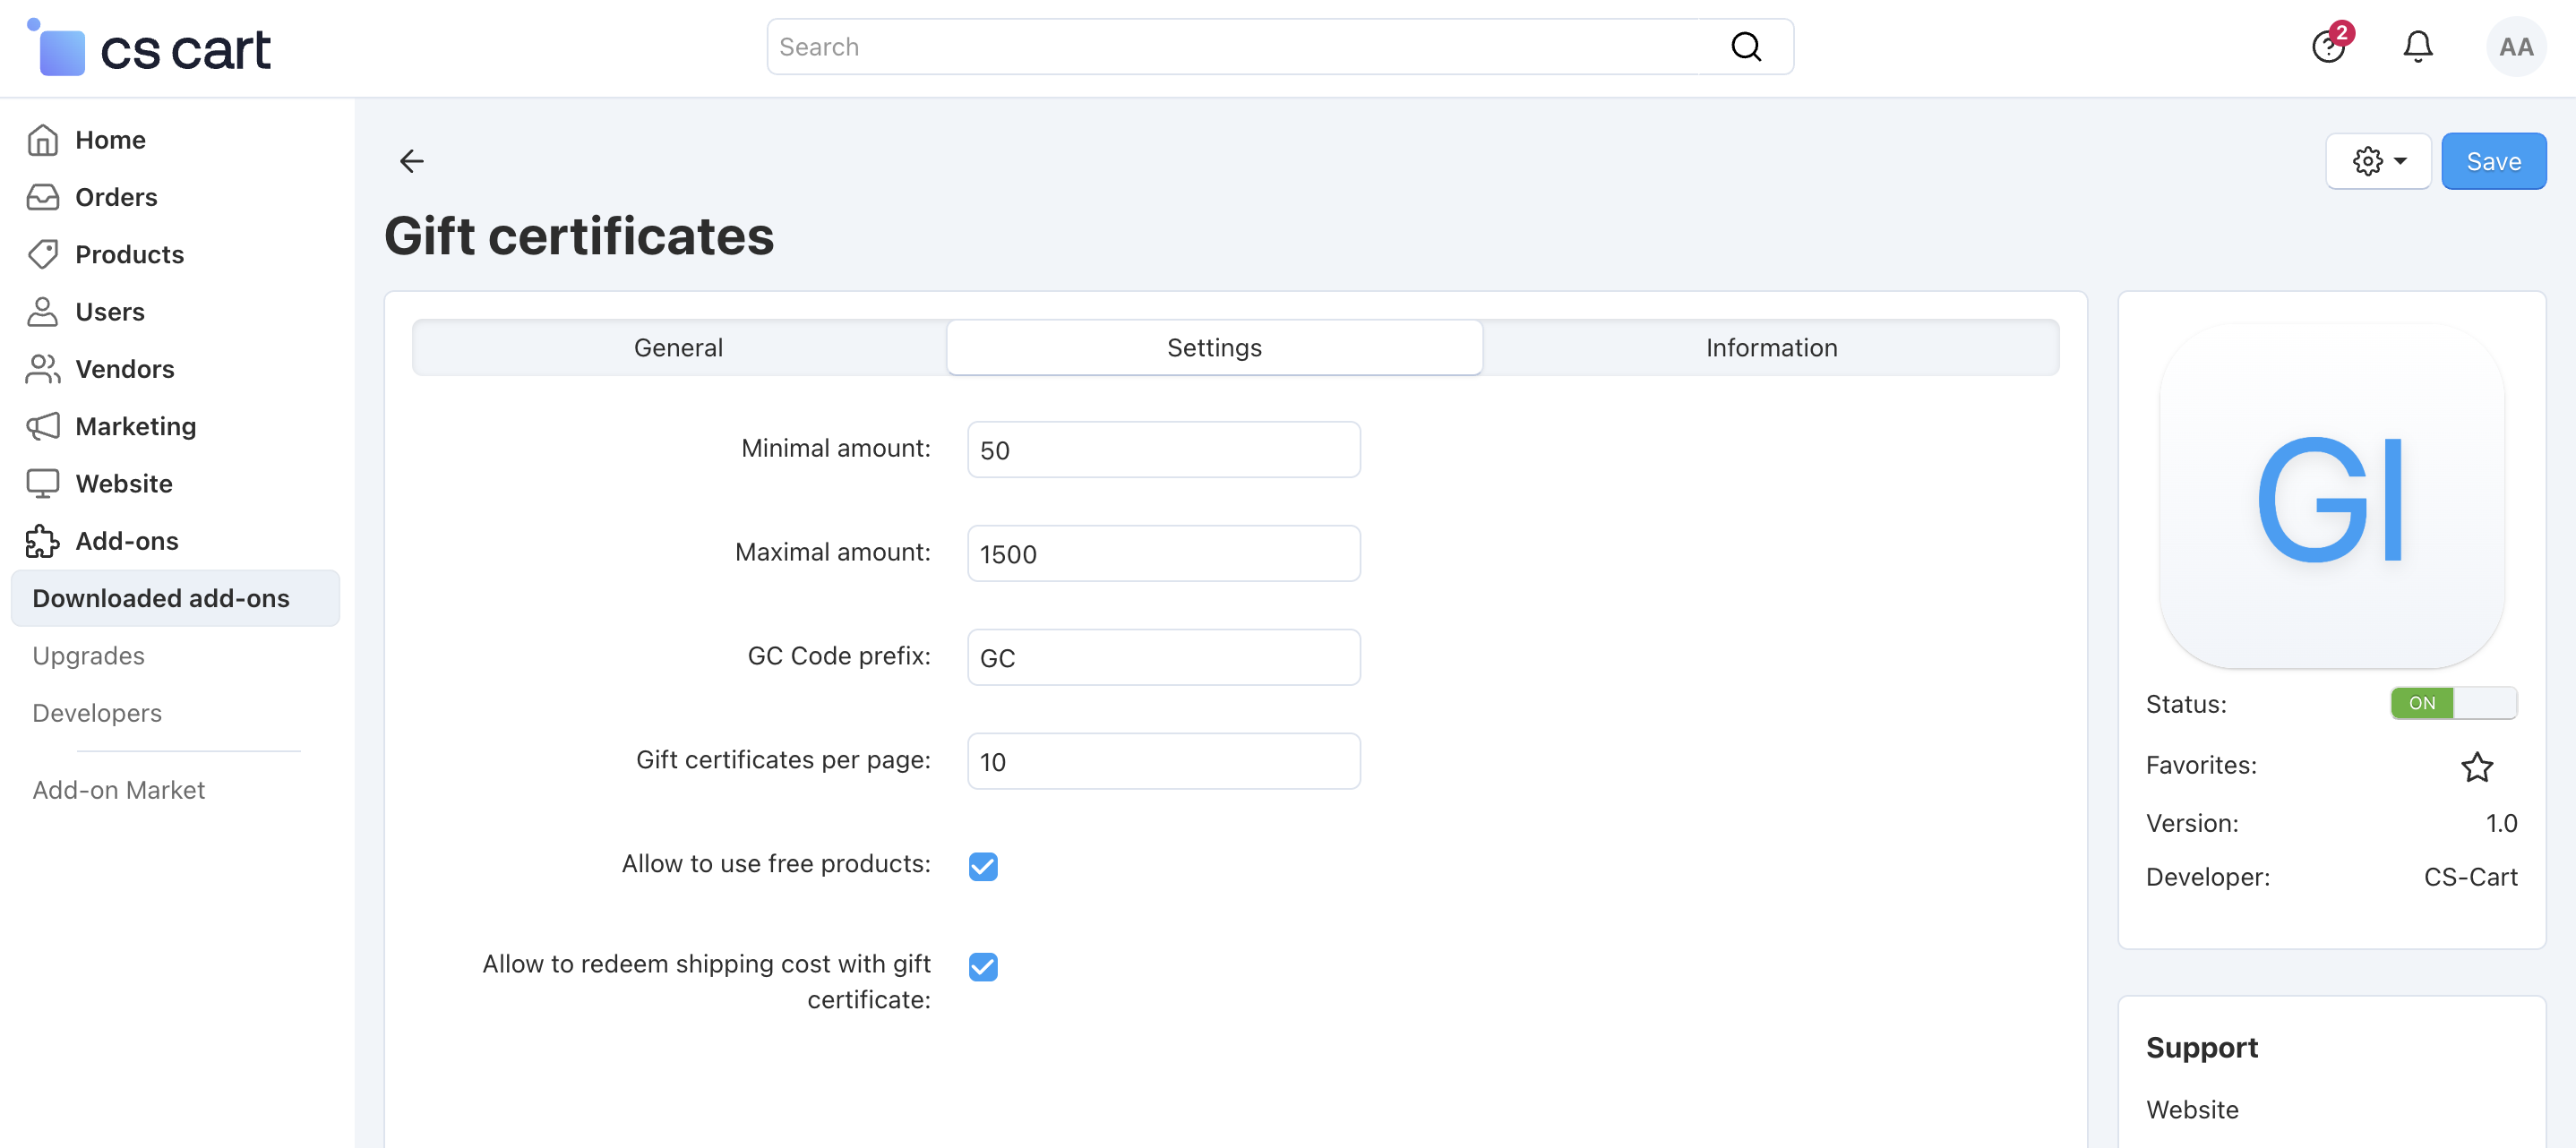
Task: Open the Home menu label
Action: coord(110,140)
